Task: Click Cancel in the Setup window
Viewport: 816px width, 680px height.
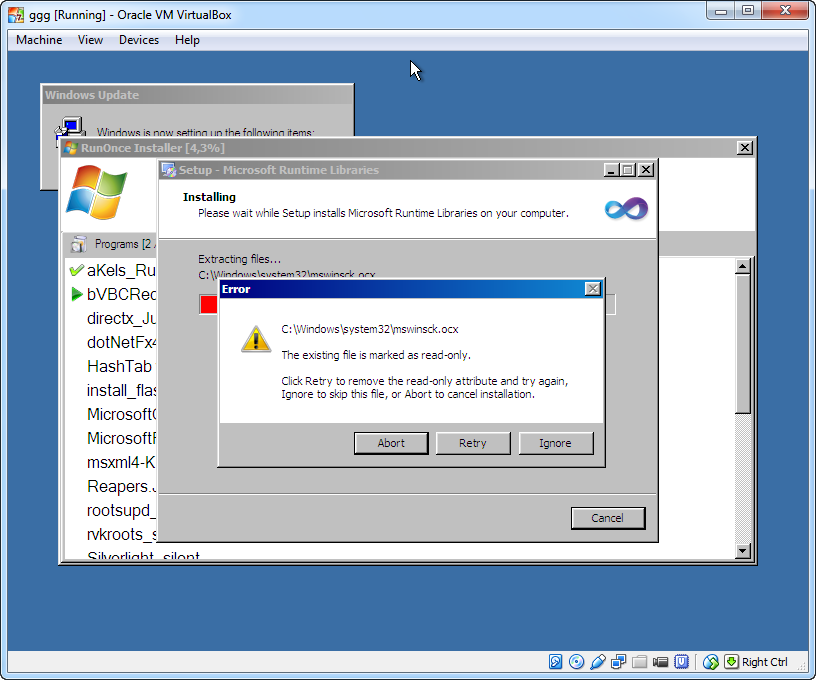Action: coord(607,518)
